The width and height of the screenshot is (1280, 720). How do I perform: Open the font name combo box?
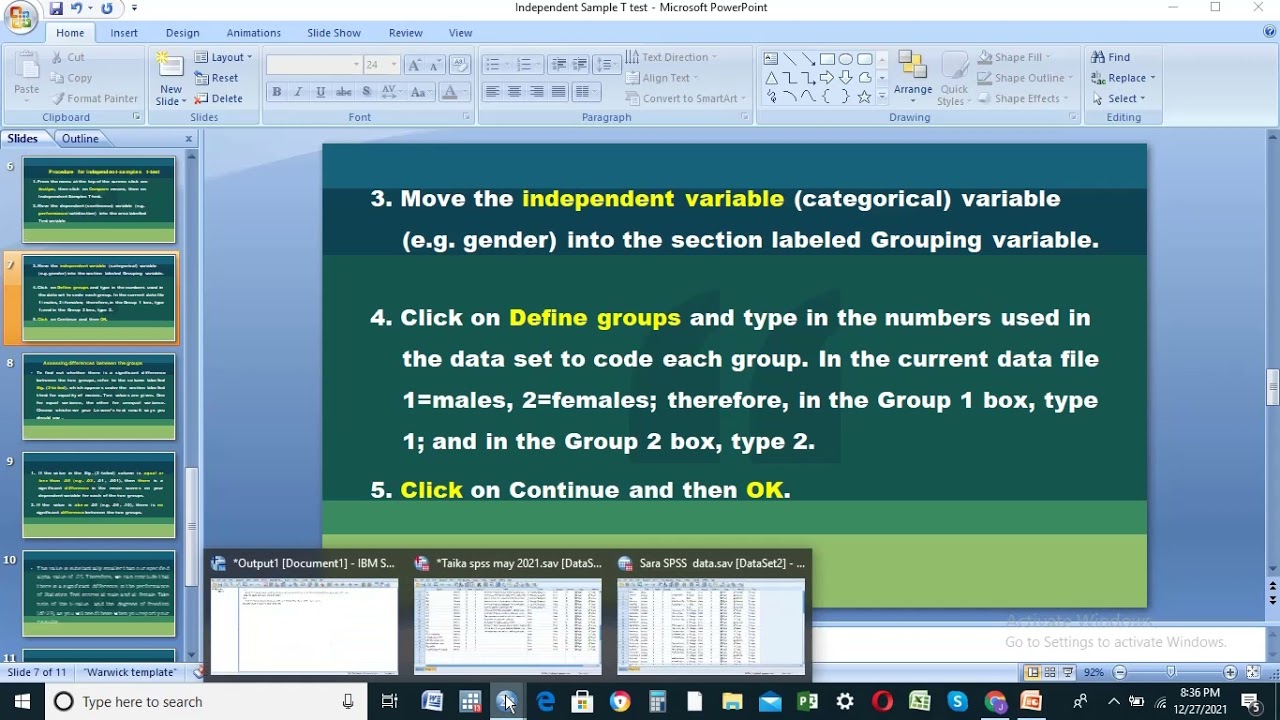point(313,65)
